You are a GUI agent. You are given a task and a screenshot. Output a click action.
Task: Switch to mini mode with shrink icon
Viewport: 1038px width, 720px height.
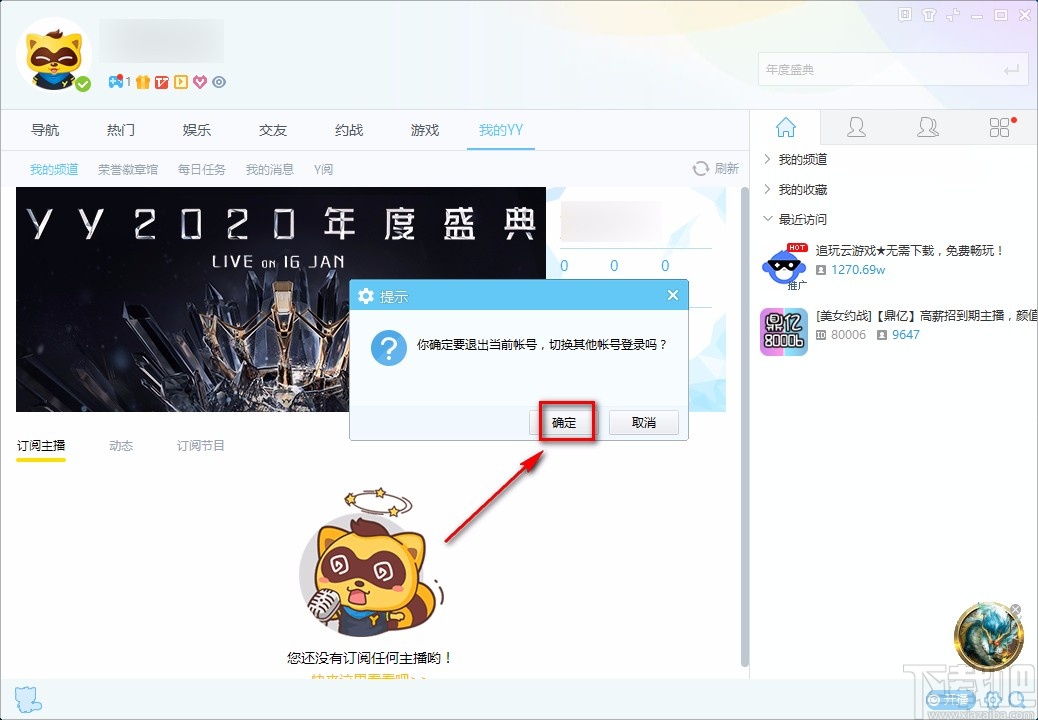pyautogui.click(x=953, y=15)
